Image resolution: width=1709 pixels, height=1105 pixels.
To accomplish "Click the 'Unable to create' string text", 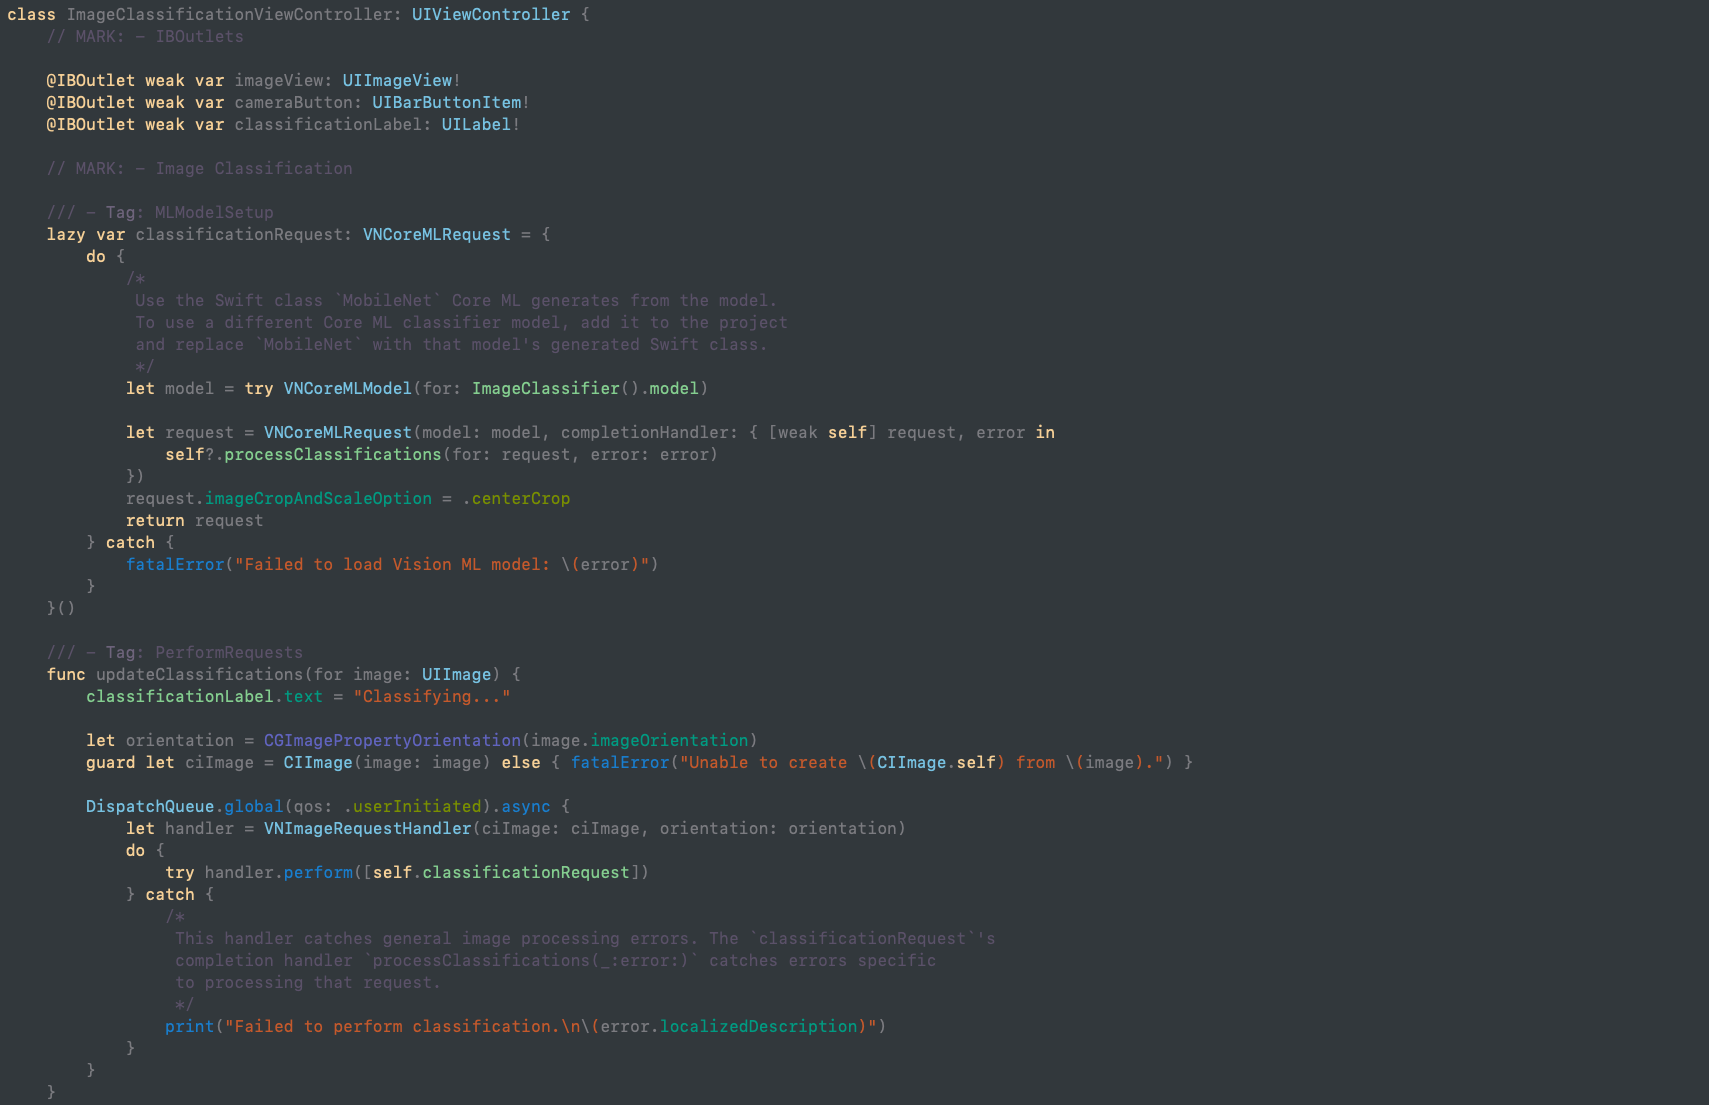I will (x=768, y=762).
